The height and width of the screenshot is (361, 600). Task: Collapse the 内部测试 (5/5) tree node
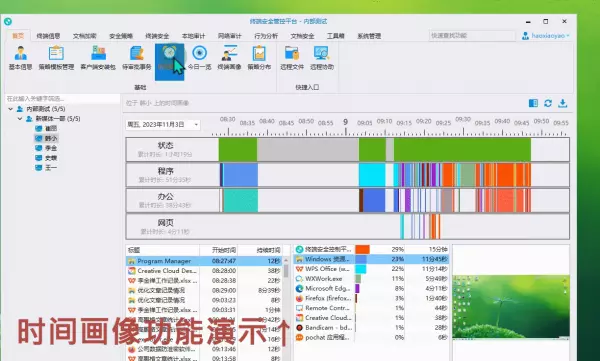point(10,109)
